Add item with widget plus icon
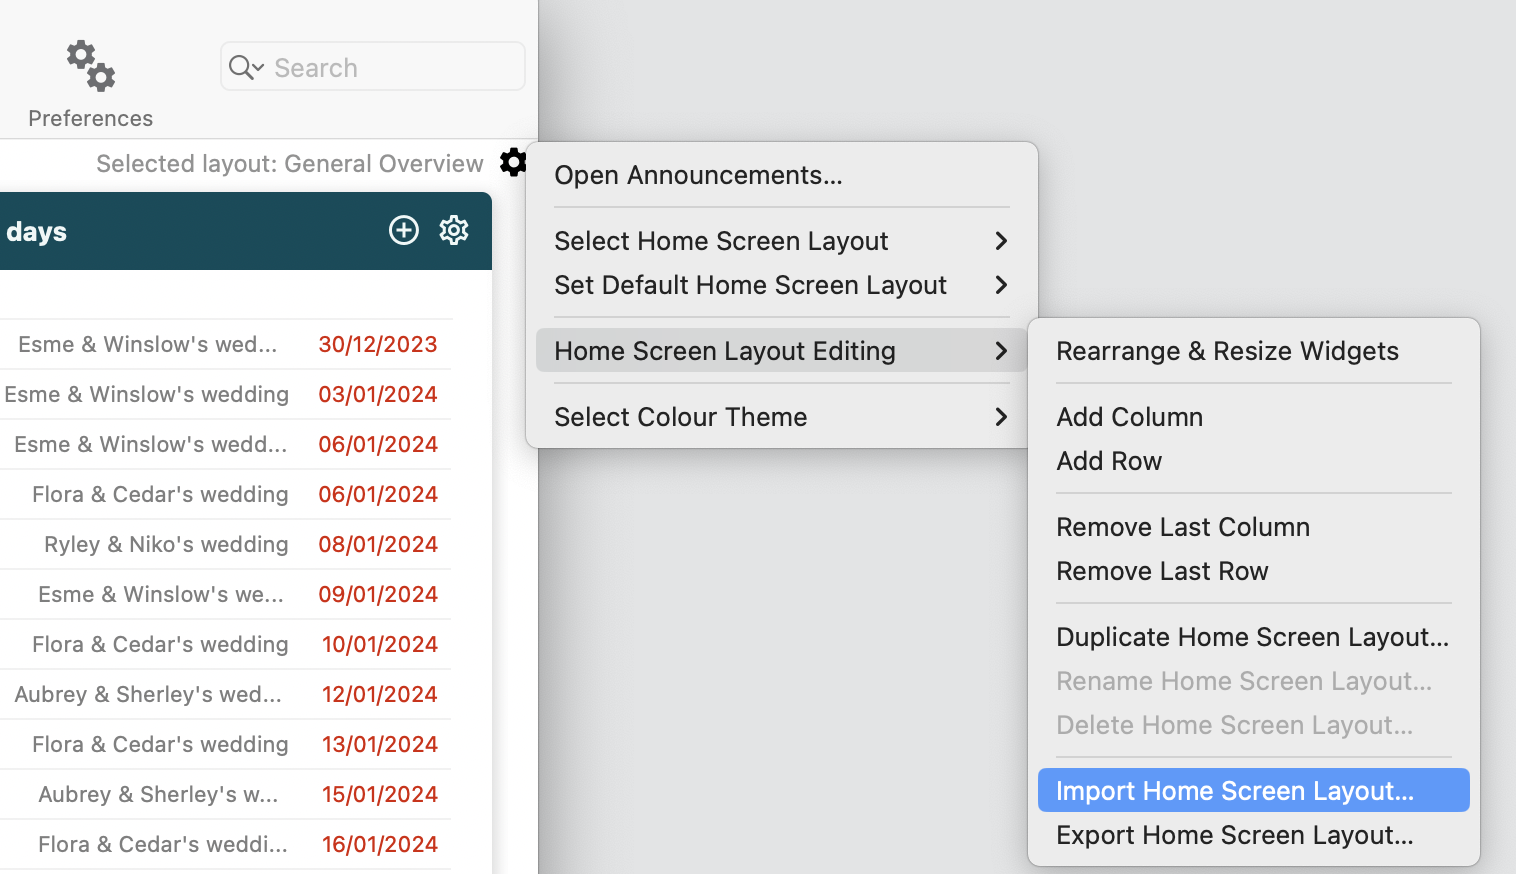The height and width of the screenshot is (874, 1516). point(404,230)
